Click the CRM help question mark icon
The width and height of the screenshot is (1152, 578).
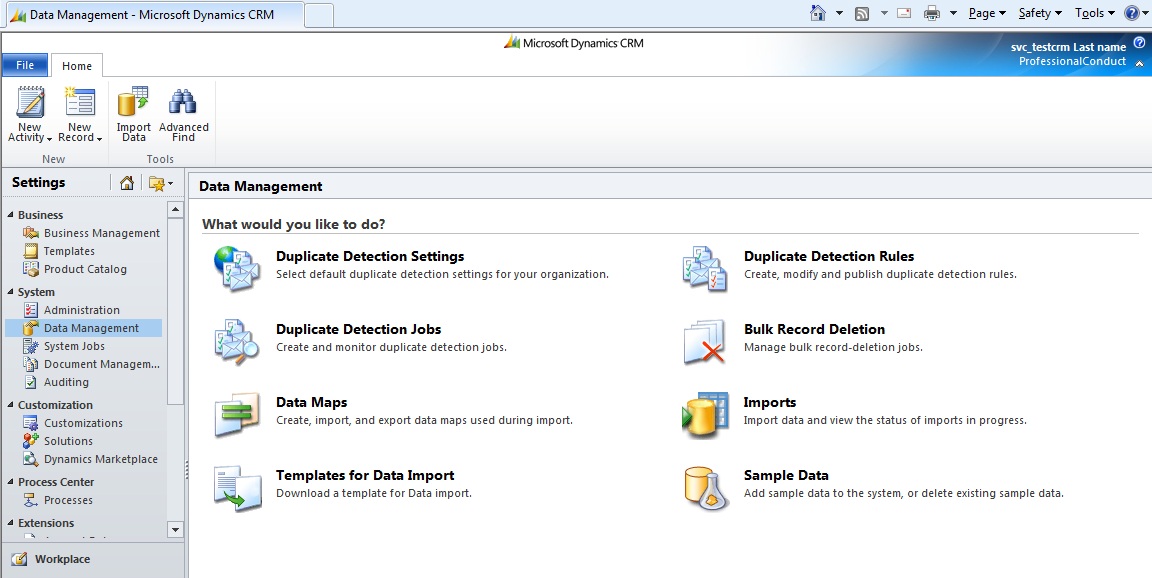[x=1139, y=43]
